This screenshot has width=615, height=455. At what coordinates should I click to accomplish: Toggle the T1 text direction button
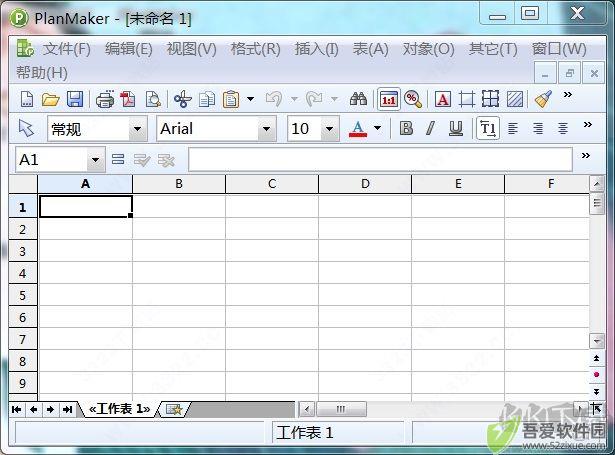pos(488,128)
